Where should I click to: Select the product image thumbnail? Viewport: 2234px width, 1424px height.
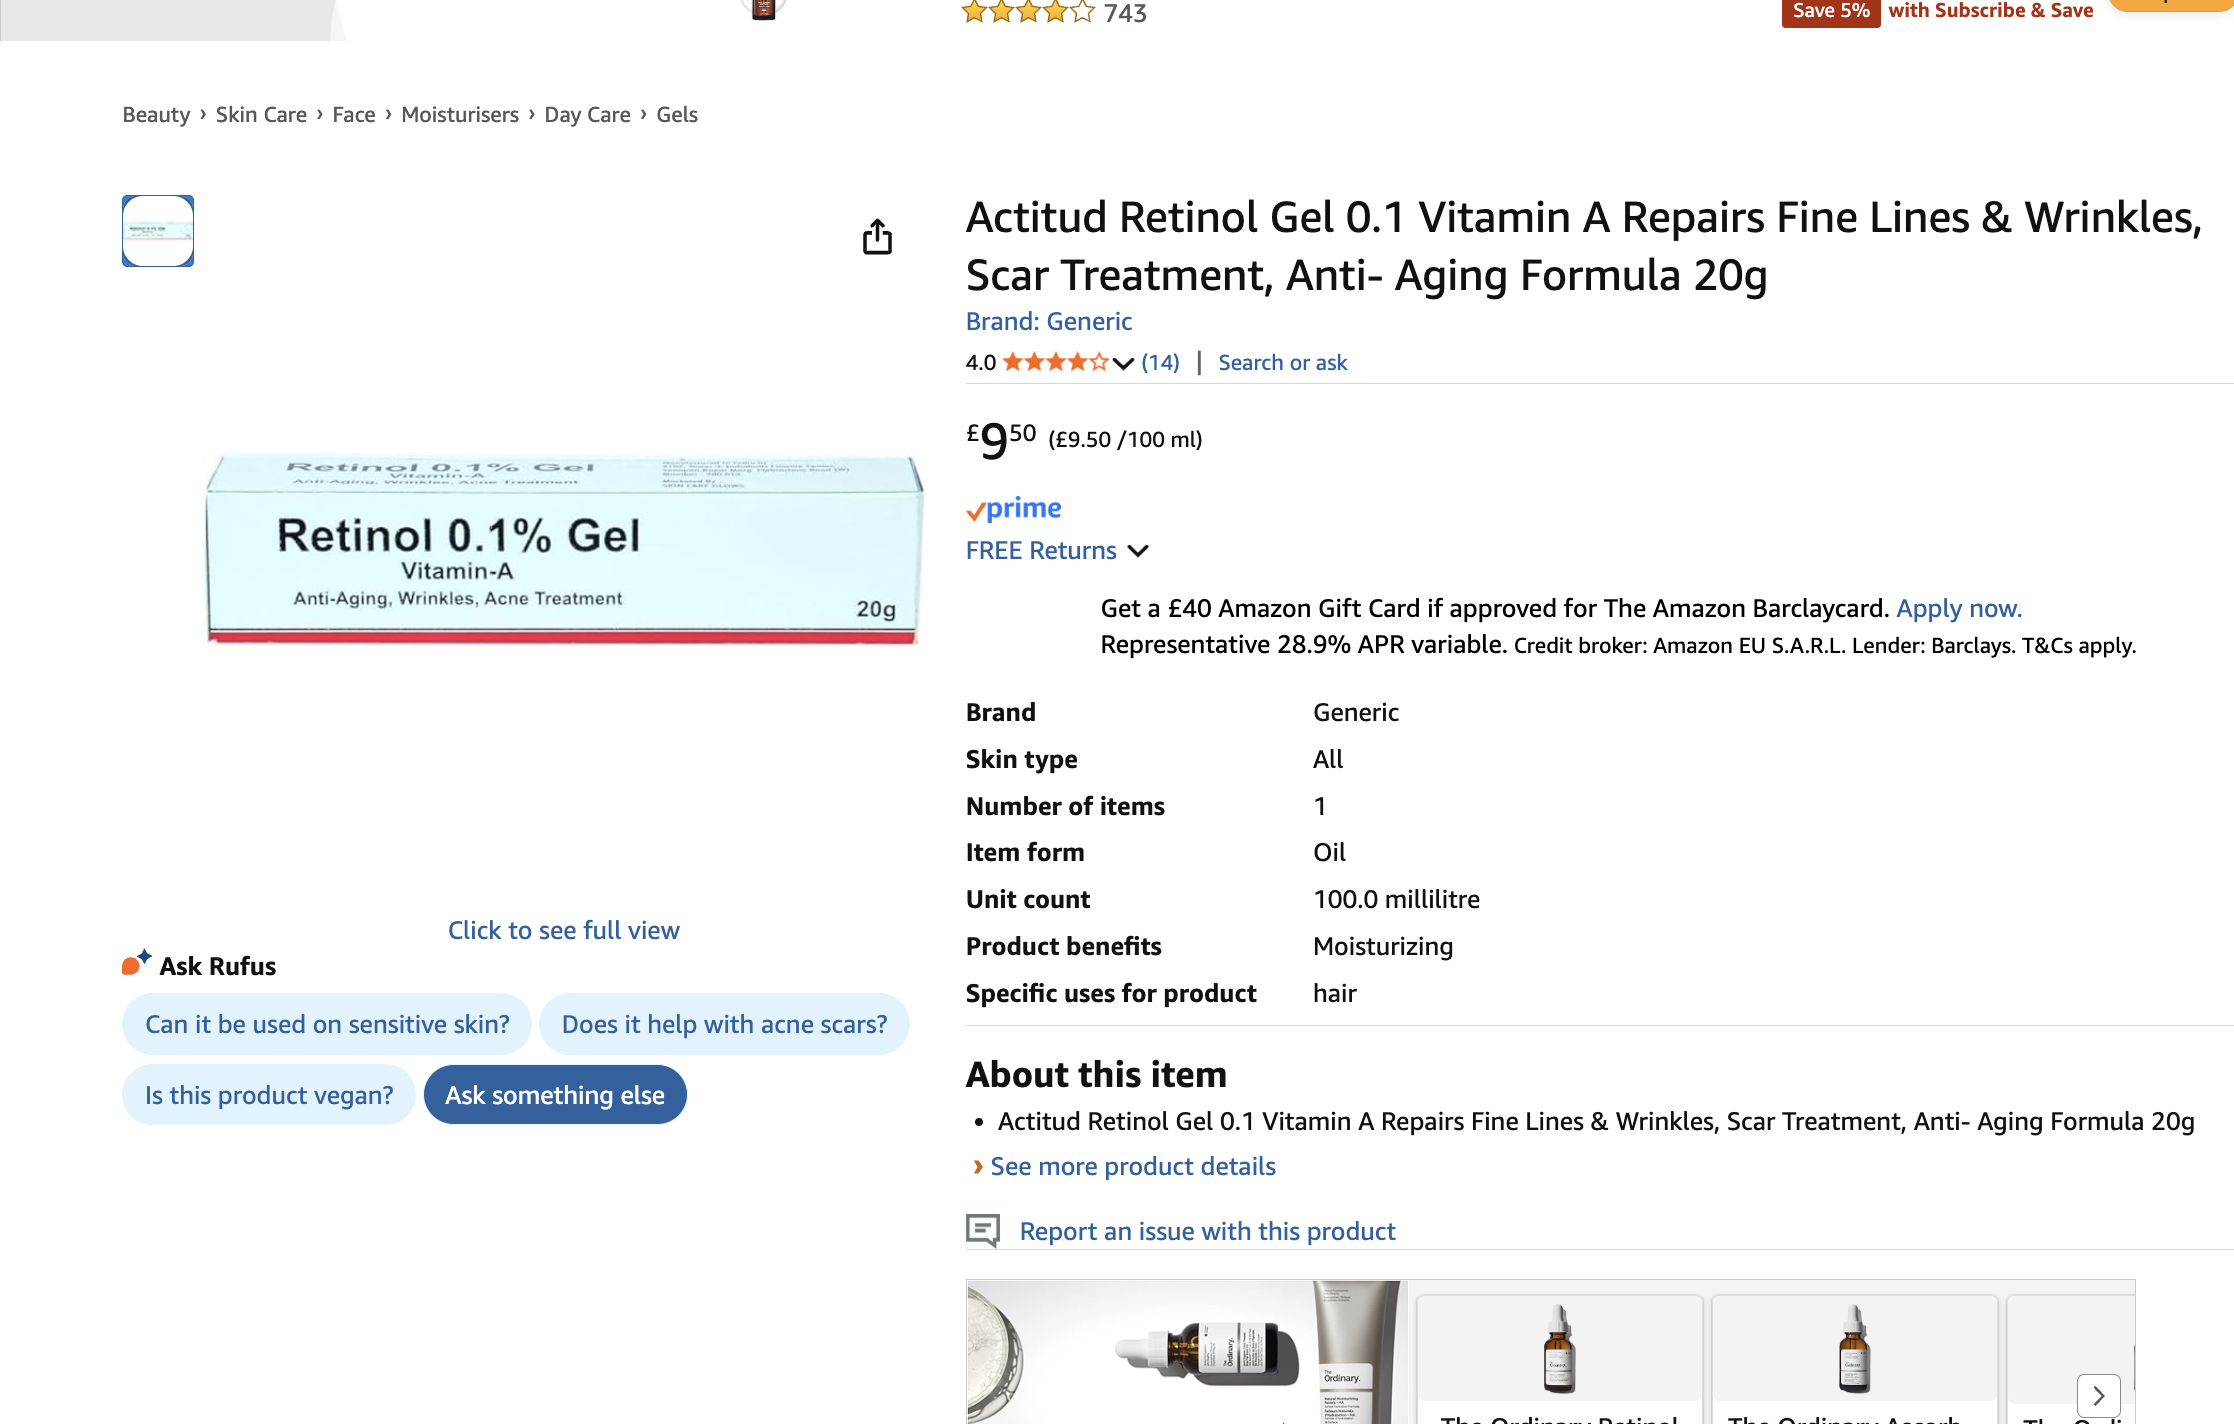click(x=158, y=231)
